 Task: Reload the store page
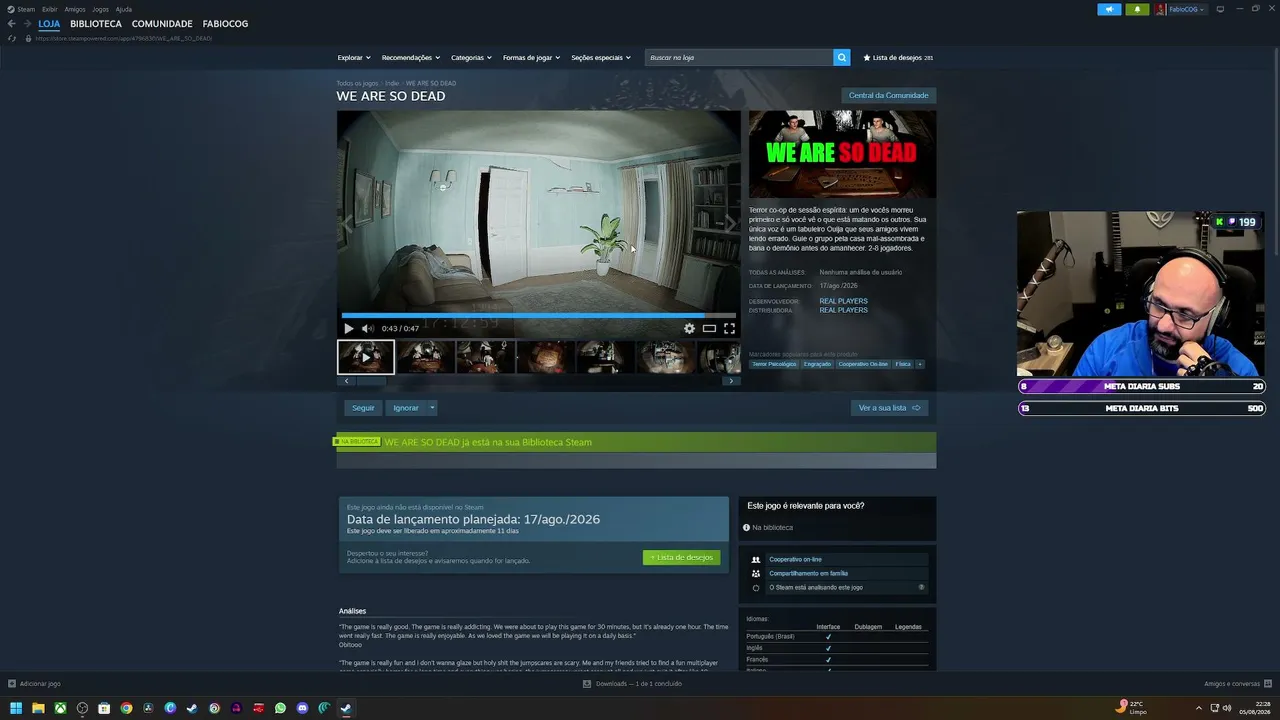tap(12, 38)
